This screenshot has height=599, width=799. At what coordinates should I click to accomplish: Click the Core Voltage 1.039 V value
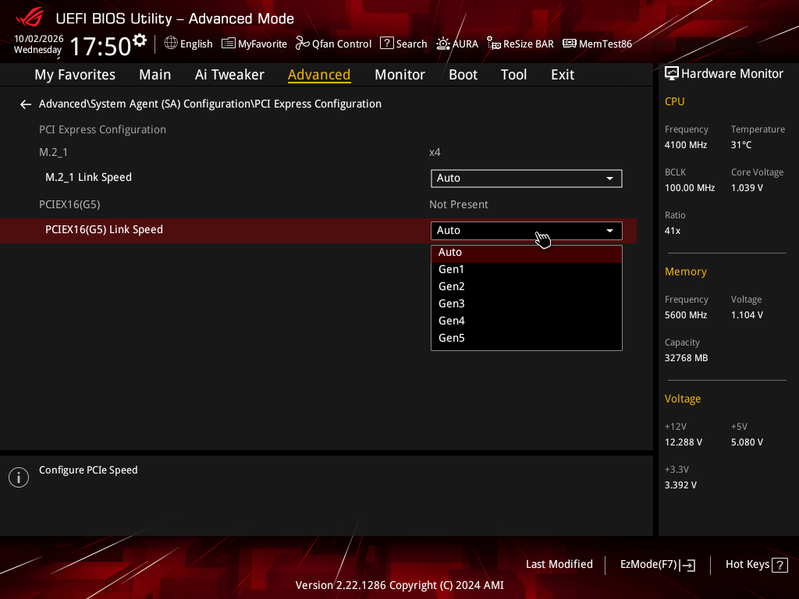coord(747,188)
